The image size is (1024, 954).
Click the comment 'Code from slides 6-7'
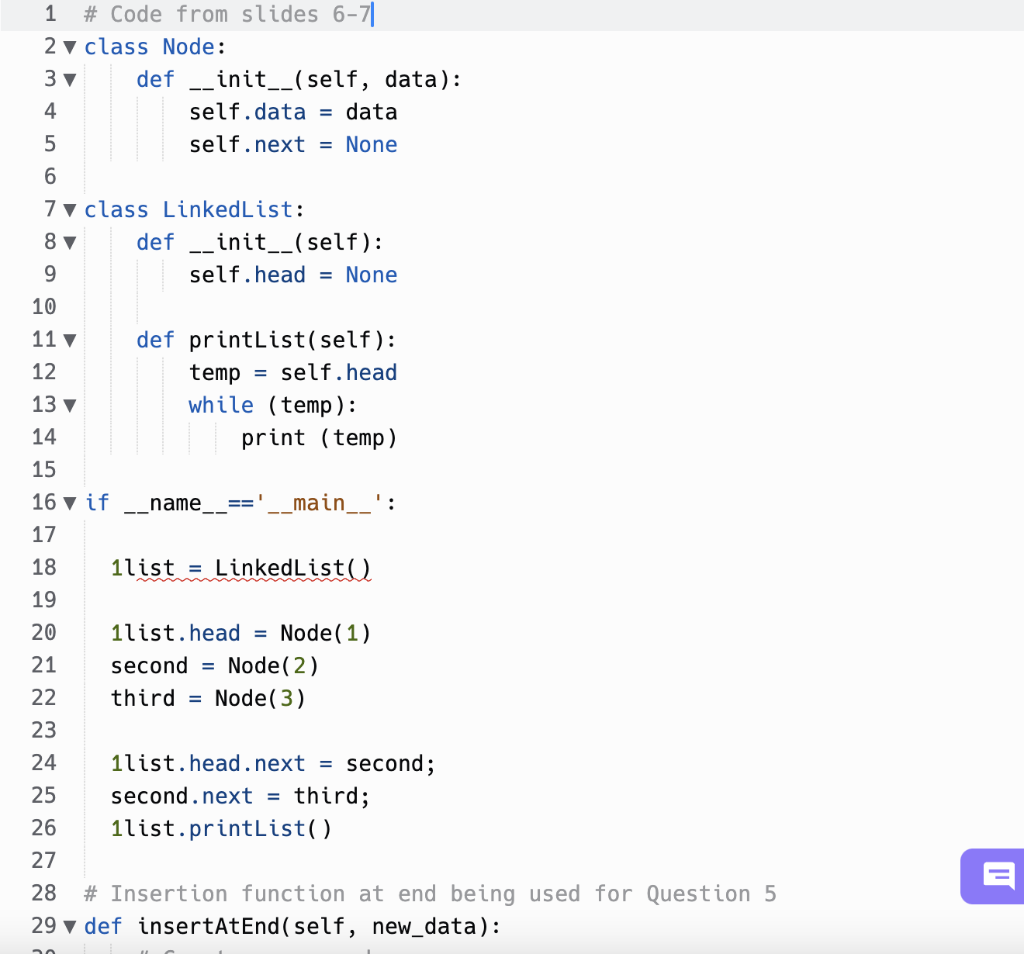click(x=227, y=14)
